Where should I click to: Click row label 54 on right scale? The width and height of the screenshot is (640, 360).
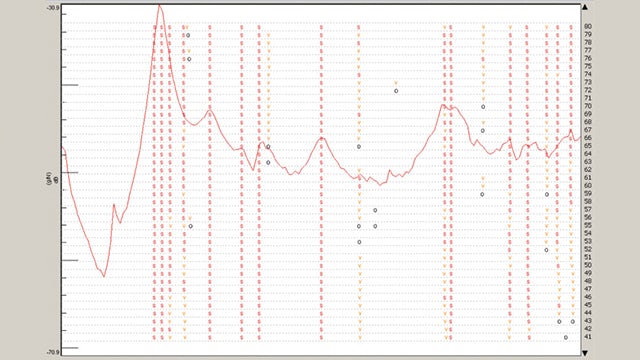[x=588, y=233]
